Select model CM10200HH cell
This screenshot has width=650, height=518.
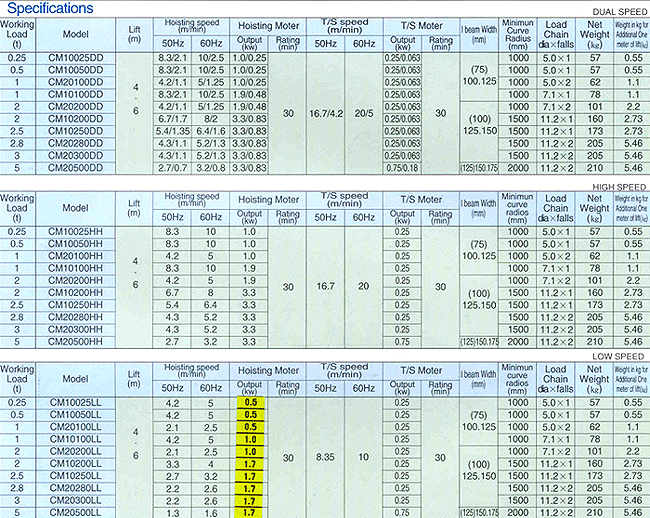75,293
